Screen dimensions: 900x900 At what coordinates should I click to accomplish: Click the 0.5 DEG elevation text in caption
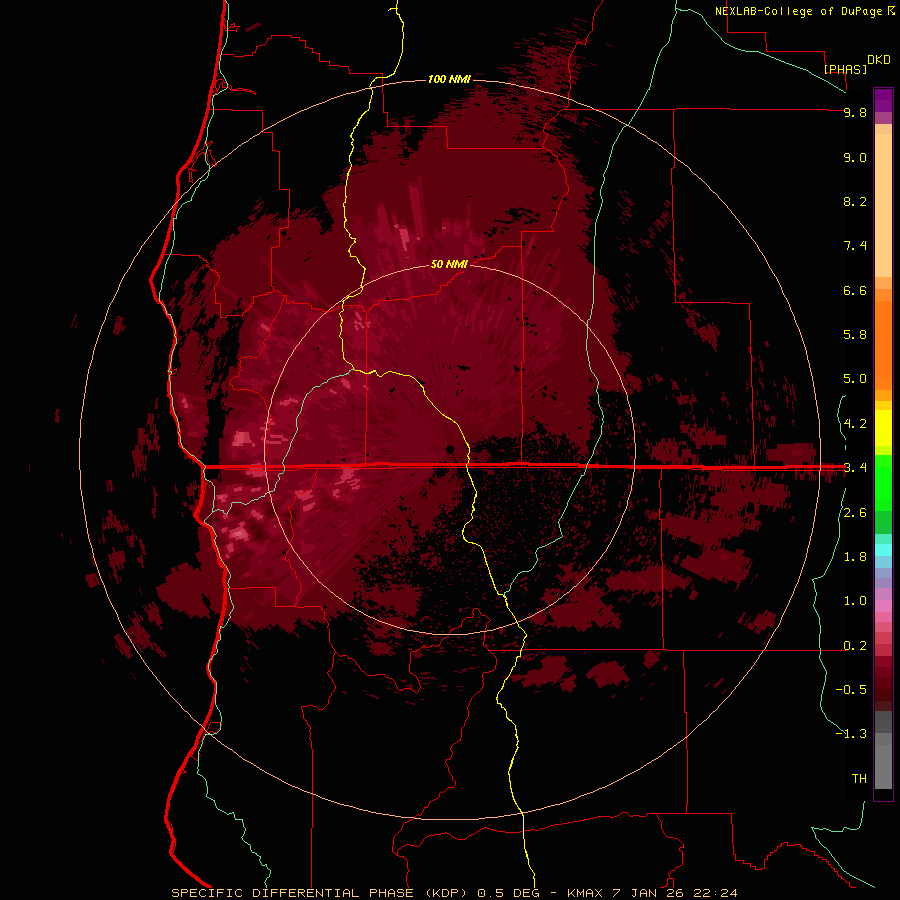pyautogui.click(x=511, y=893)
